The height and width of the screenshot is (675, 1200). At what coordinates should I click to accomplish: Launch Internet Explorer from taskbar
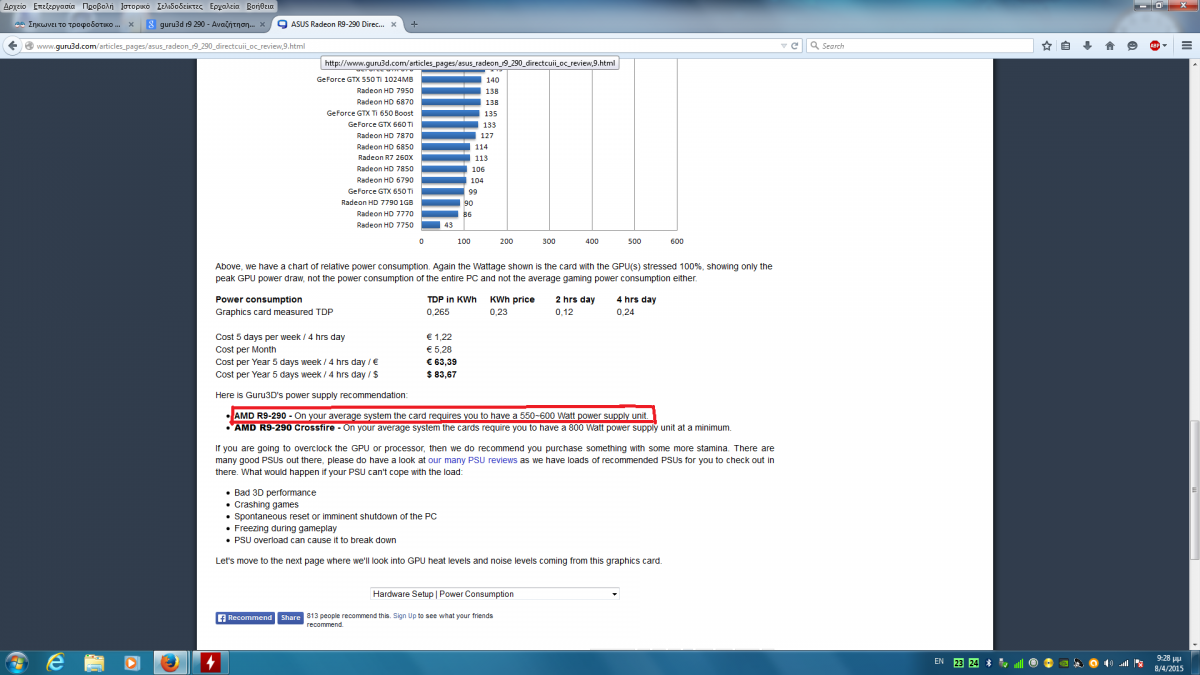click(56, 661)
